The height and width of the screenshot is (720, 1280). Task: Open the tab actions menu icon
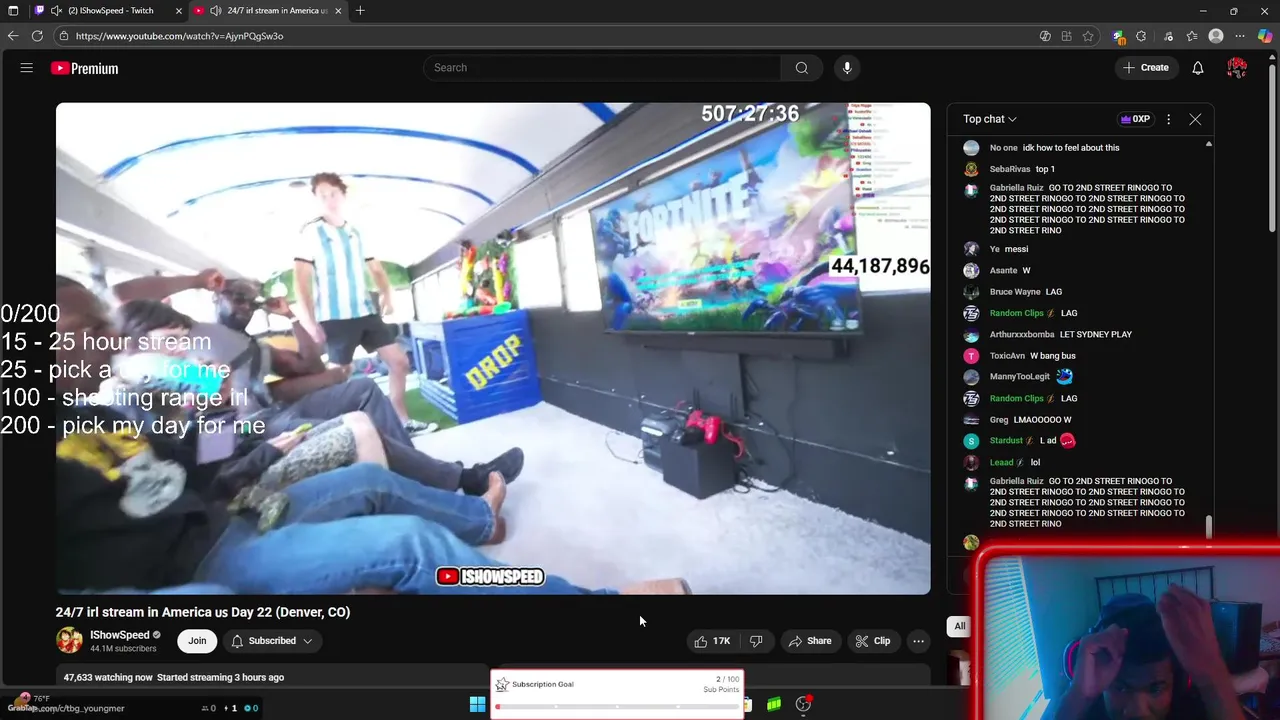[x=13, y=10]
